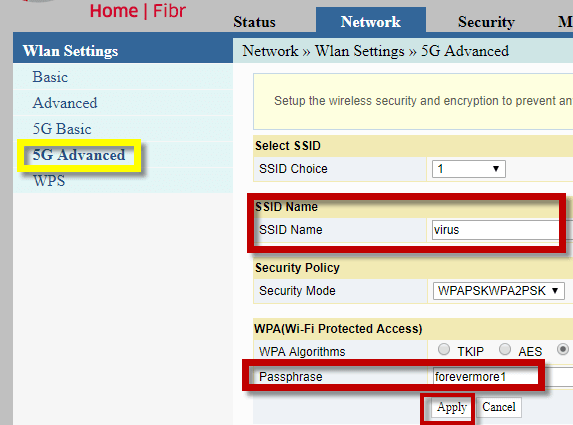The image size is (573, 425).
Task: Click the SSID Choice dropdown arrow
Action: coord(496,169)
